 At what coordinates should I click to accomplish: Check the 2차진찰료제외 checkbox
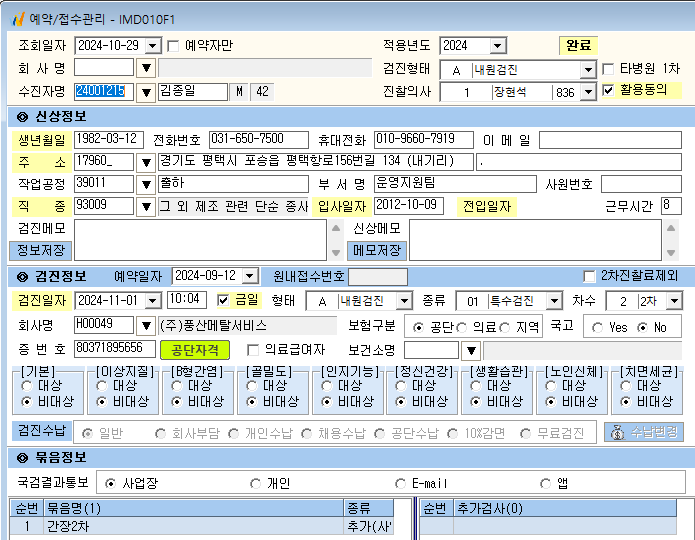click(589, 276)
